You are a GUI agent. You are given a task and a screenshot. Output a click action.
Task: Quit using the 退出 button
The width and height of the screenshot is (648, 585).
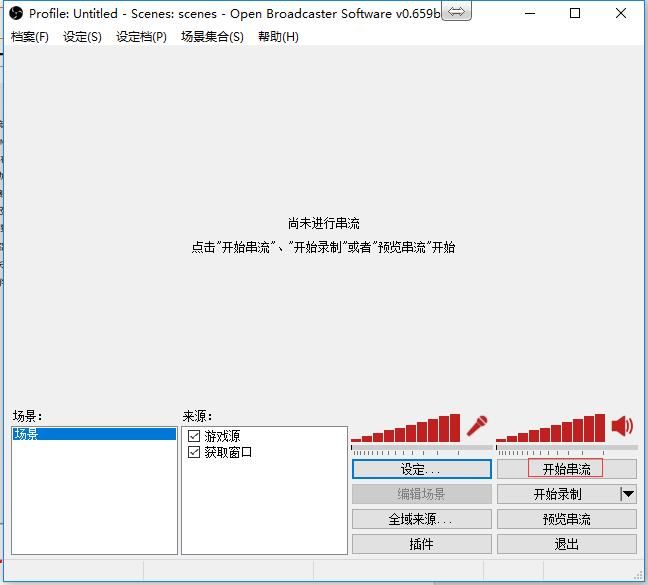pos(567,544)
